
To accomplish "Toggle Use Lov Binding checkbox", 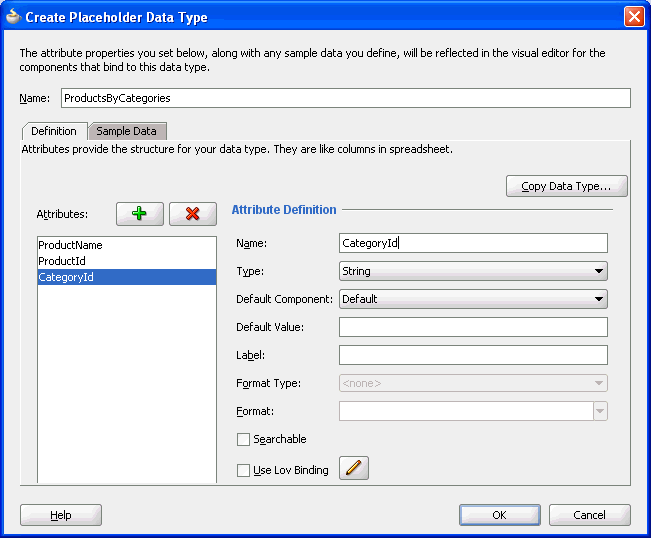I will (x=243, y=470).
